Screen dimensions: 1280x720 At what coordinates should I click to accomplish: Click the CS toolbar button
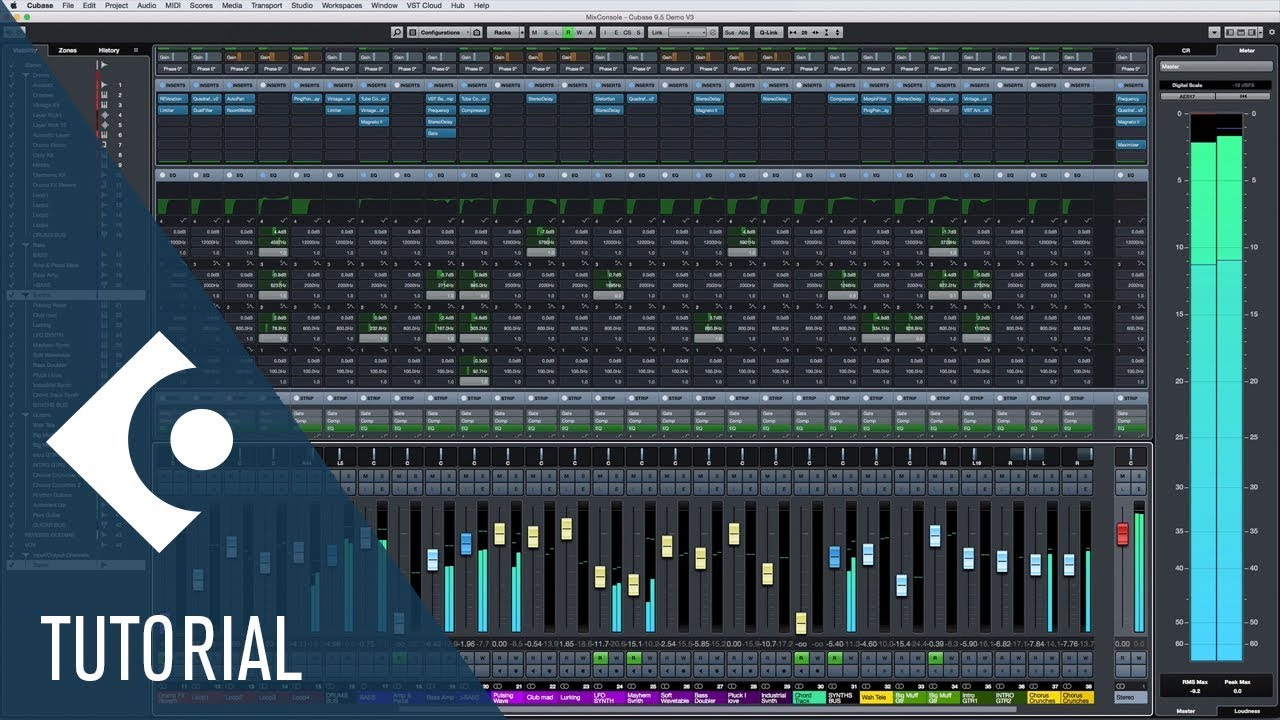pos(627,32)
